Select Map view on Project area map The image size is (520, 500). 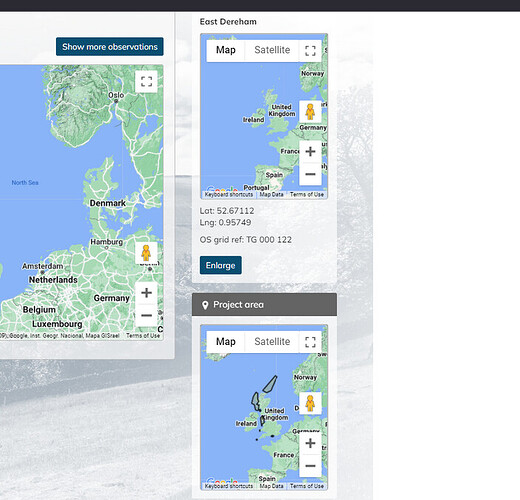(x=226, y=342)
